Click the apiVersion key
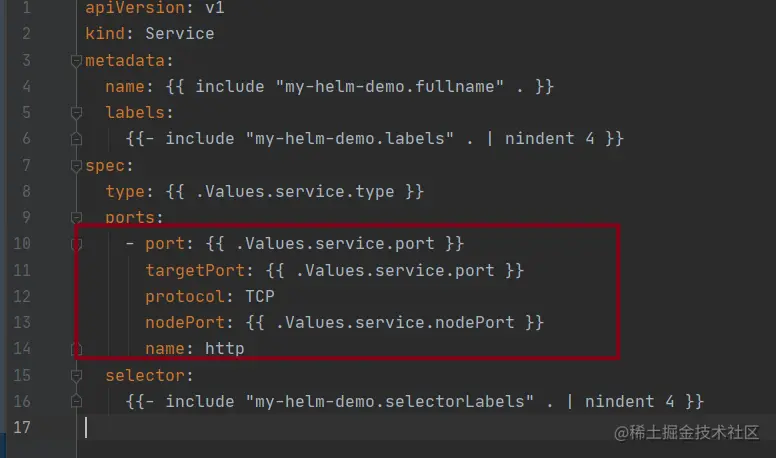776x458 pixels. (135, 8)
